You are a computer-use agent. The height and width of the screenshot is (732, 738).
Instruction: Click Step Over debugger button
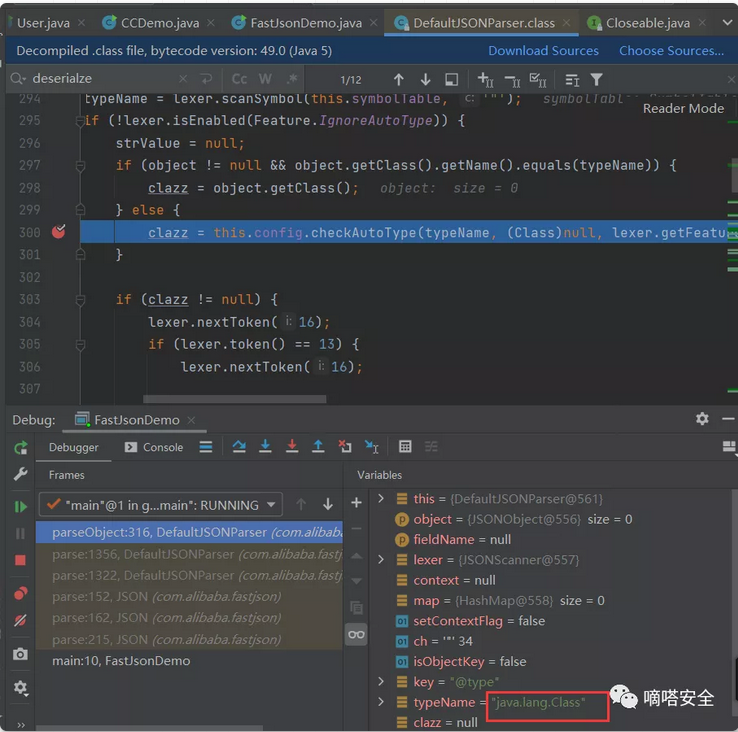pyautogui.click(x=239, y=446)
